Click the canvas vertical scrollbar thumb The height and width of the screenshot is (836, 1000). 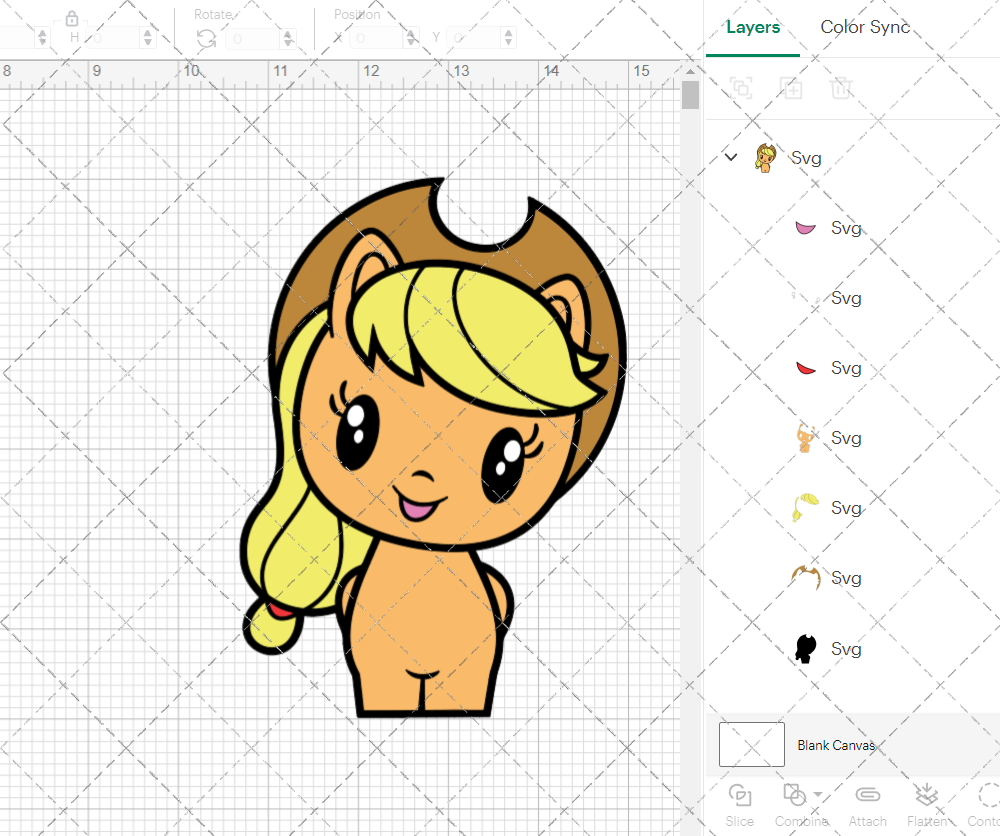[690, 95]
